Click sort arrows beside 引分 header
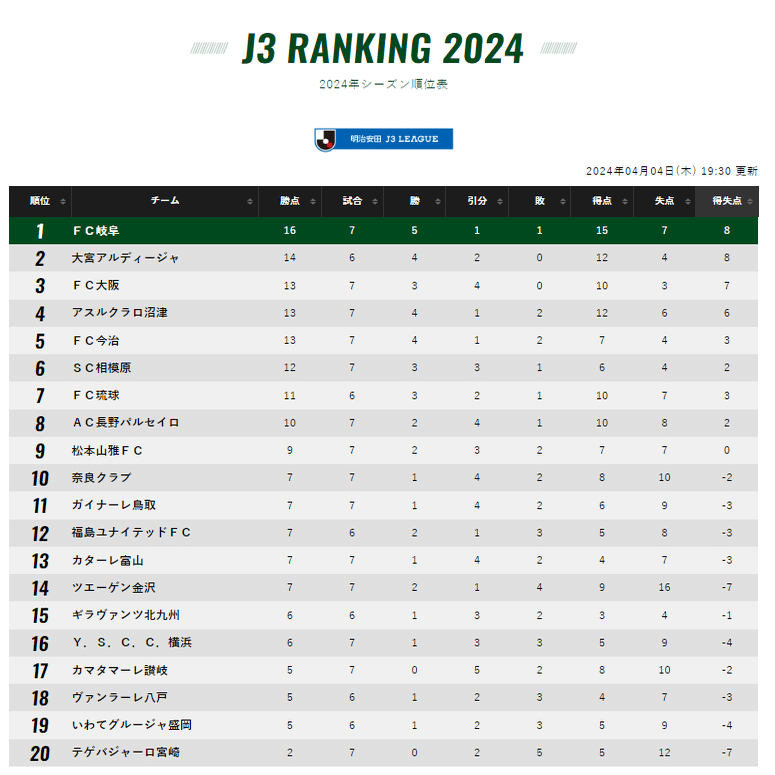Viewport: 775px width, 775px height. (500, 201)
